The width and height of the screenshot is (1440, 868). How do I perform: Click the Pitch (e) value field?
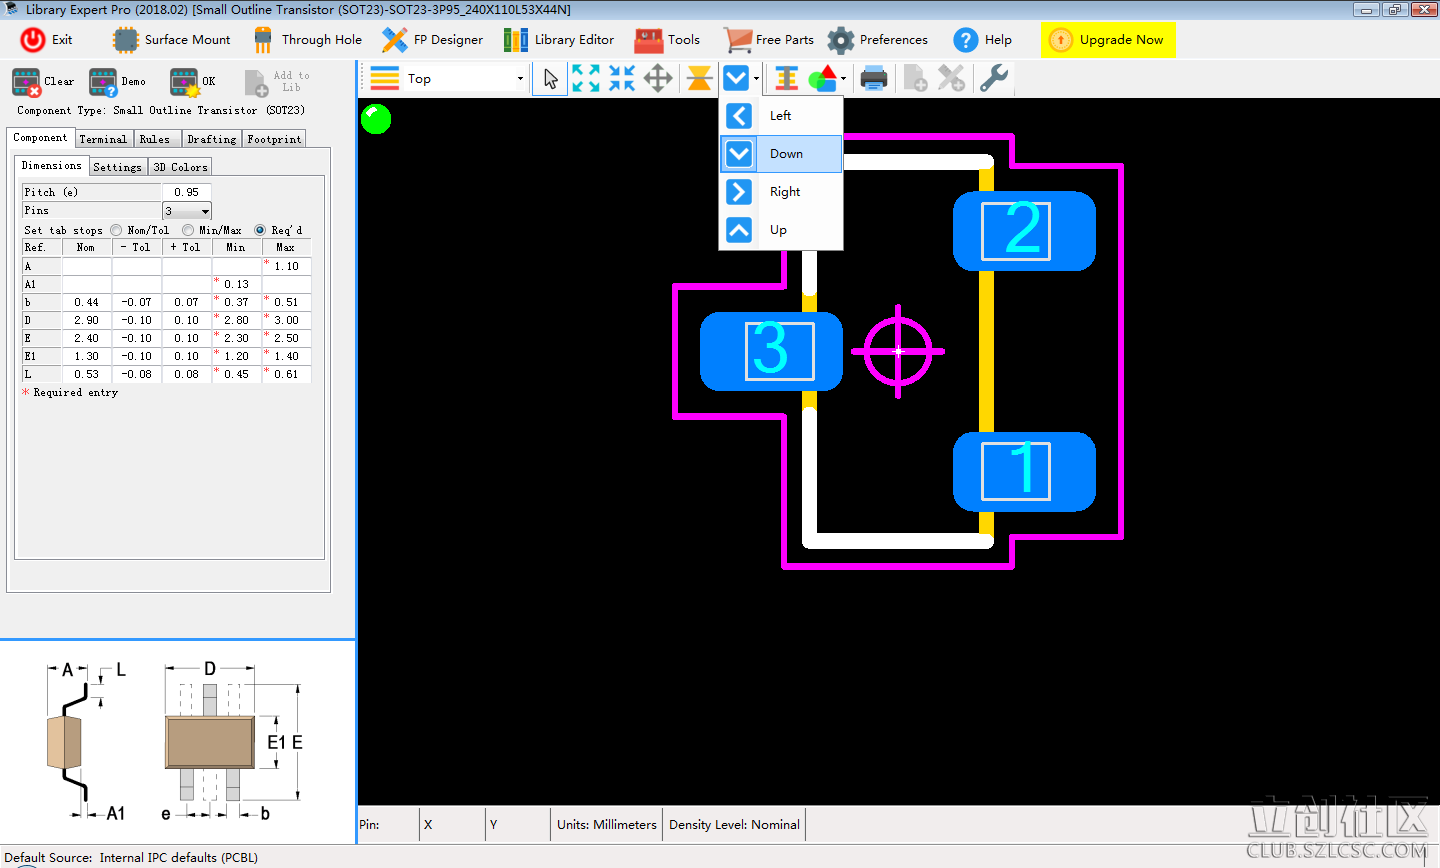pos(186,192)
